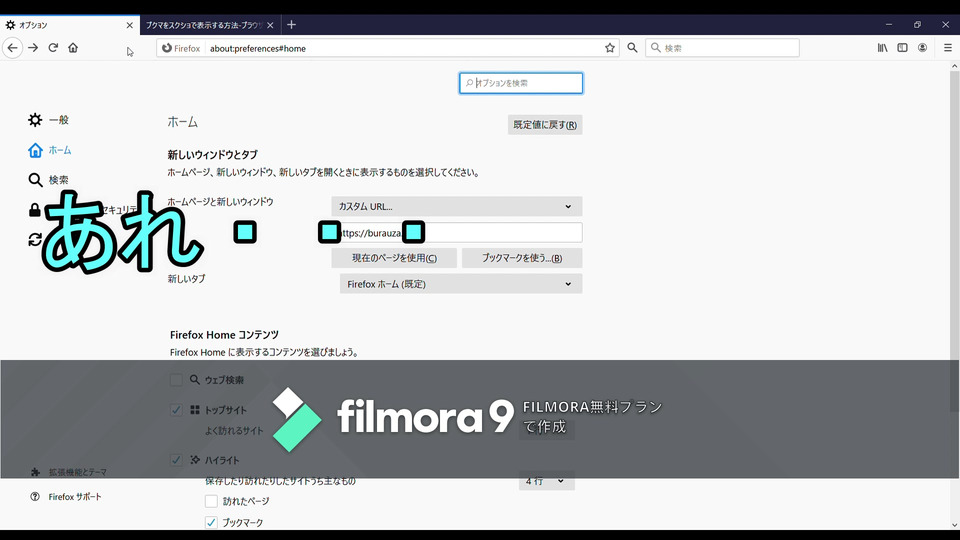The image size is (960, 540).
Task: Open the Library bookshelf icon
Action: (882, 48)
